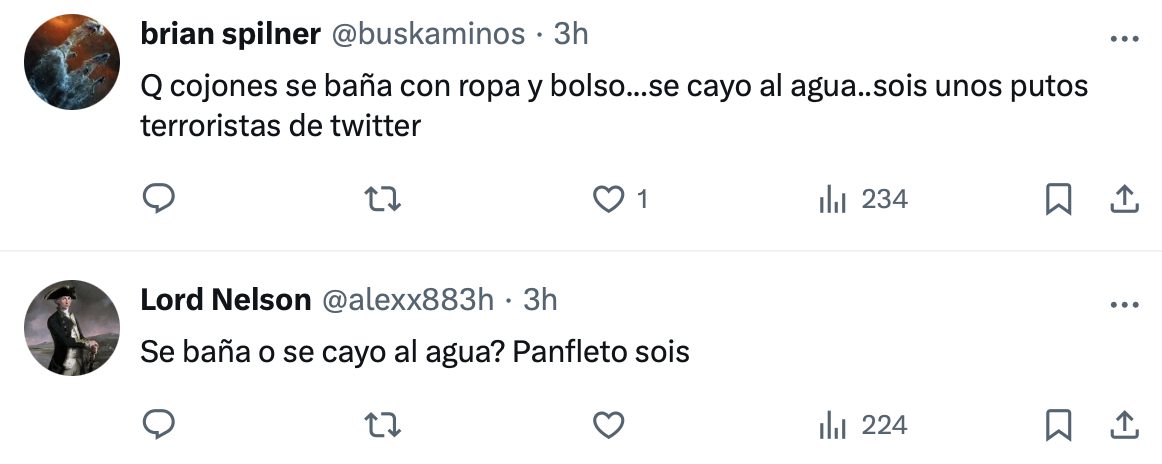Visit brian spilner's display name link

pyautogui.click(x=230, y=34)
